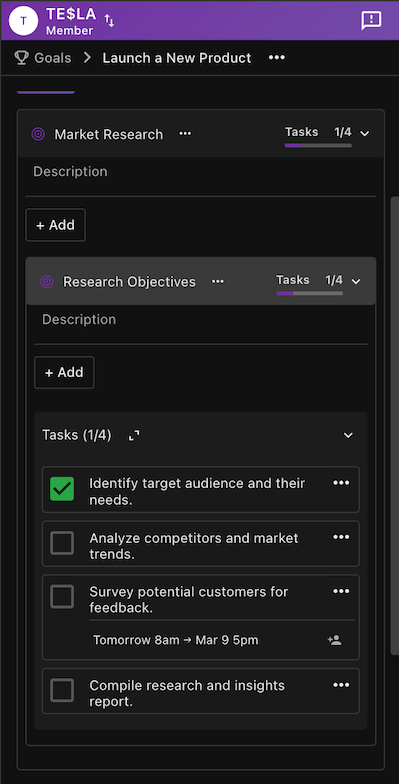Open options for Analyze competitors task

[x=341, y=537]
